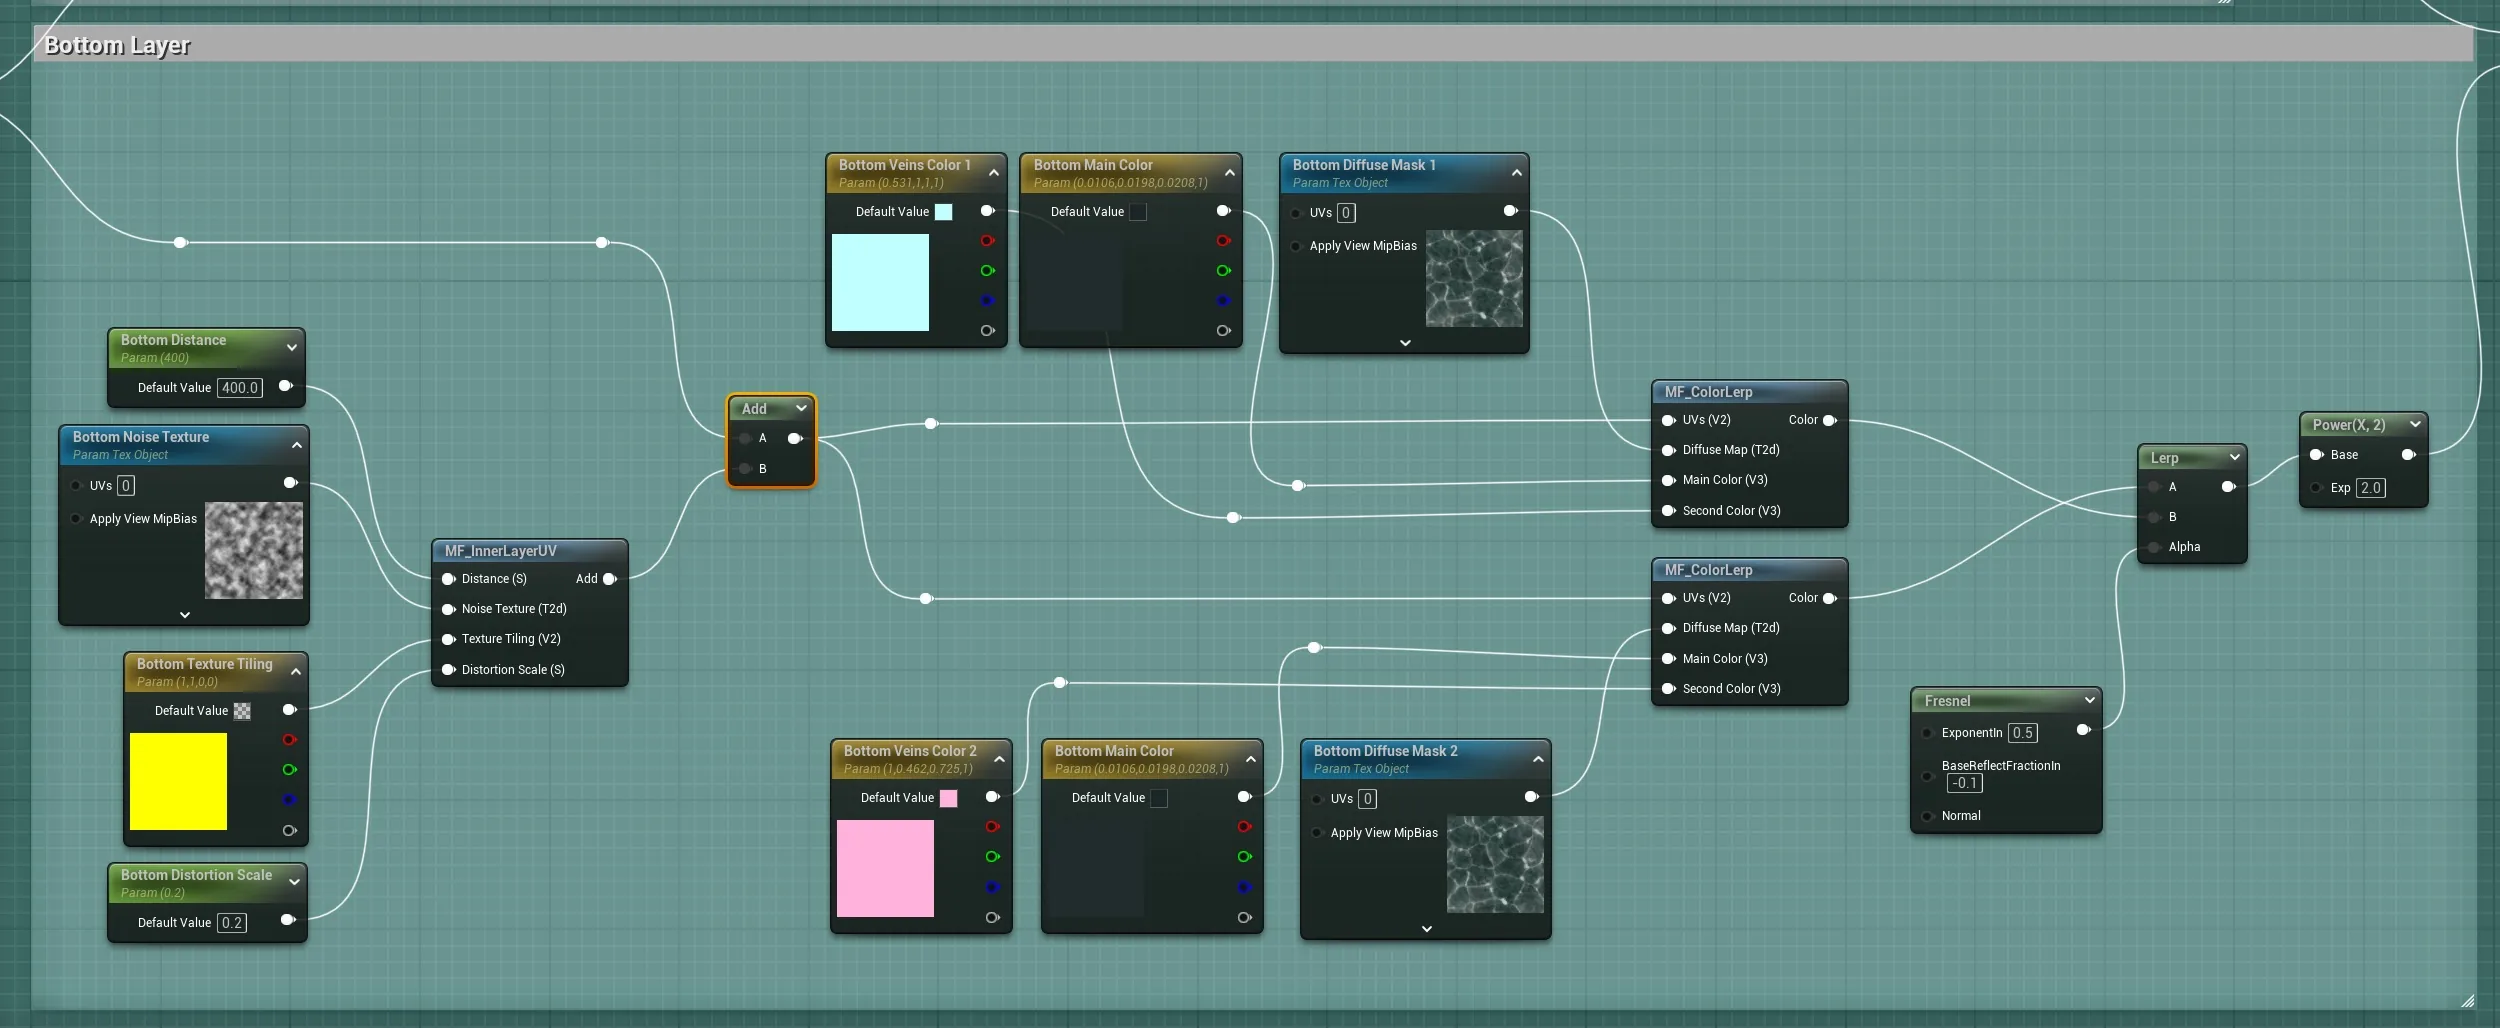Open the cyan Bottom Veins Color 1 swatch

[x=943, y=212]
